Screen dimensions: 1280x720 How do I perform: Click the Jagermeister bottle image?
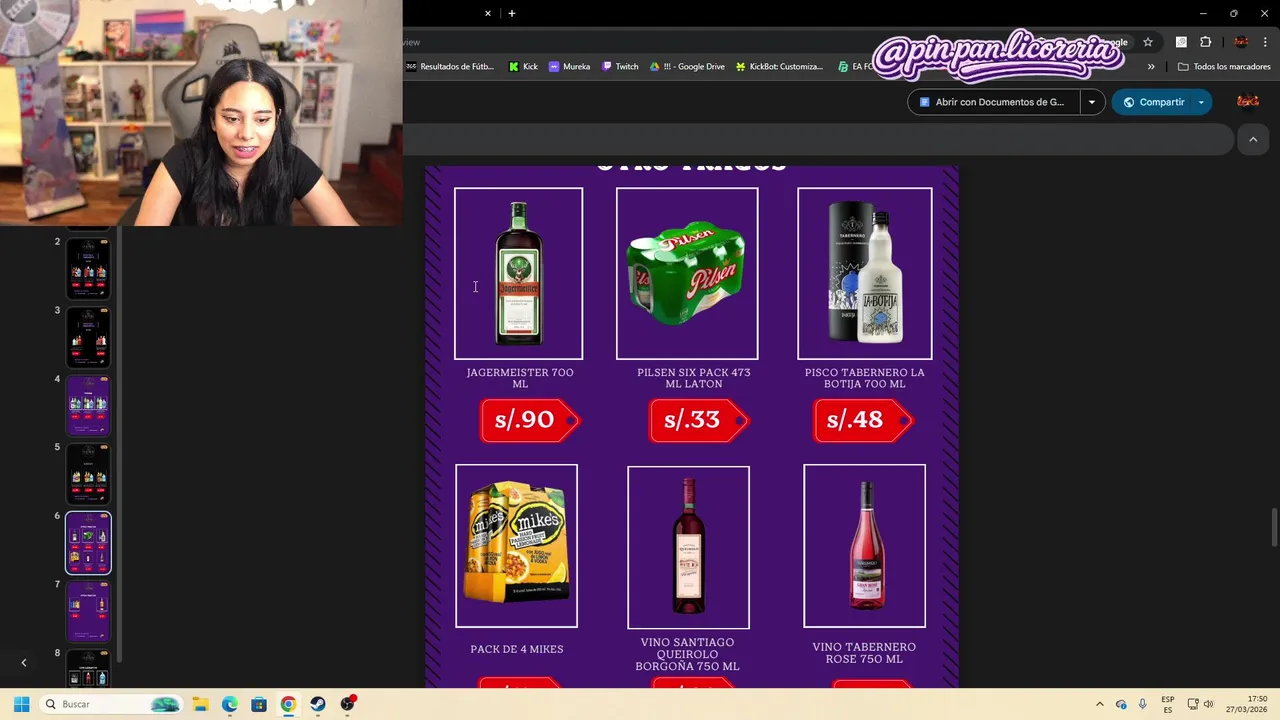click(x=518, y=273)
